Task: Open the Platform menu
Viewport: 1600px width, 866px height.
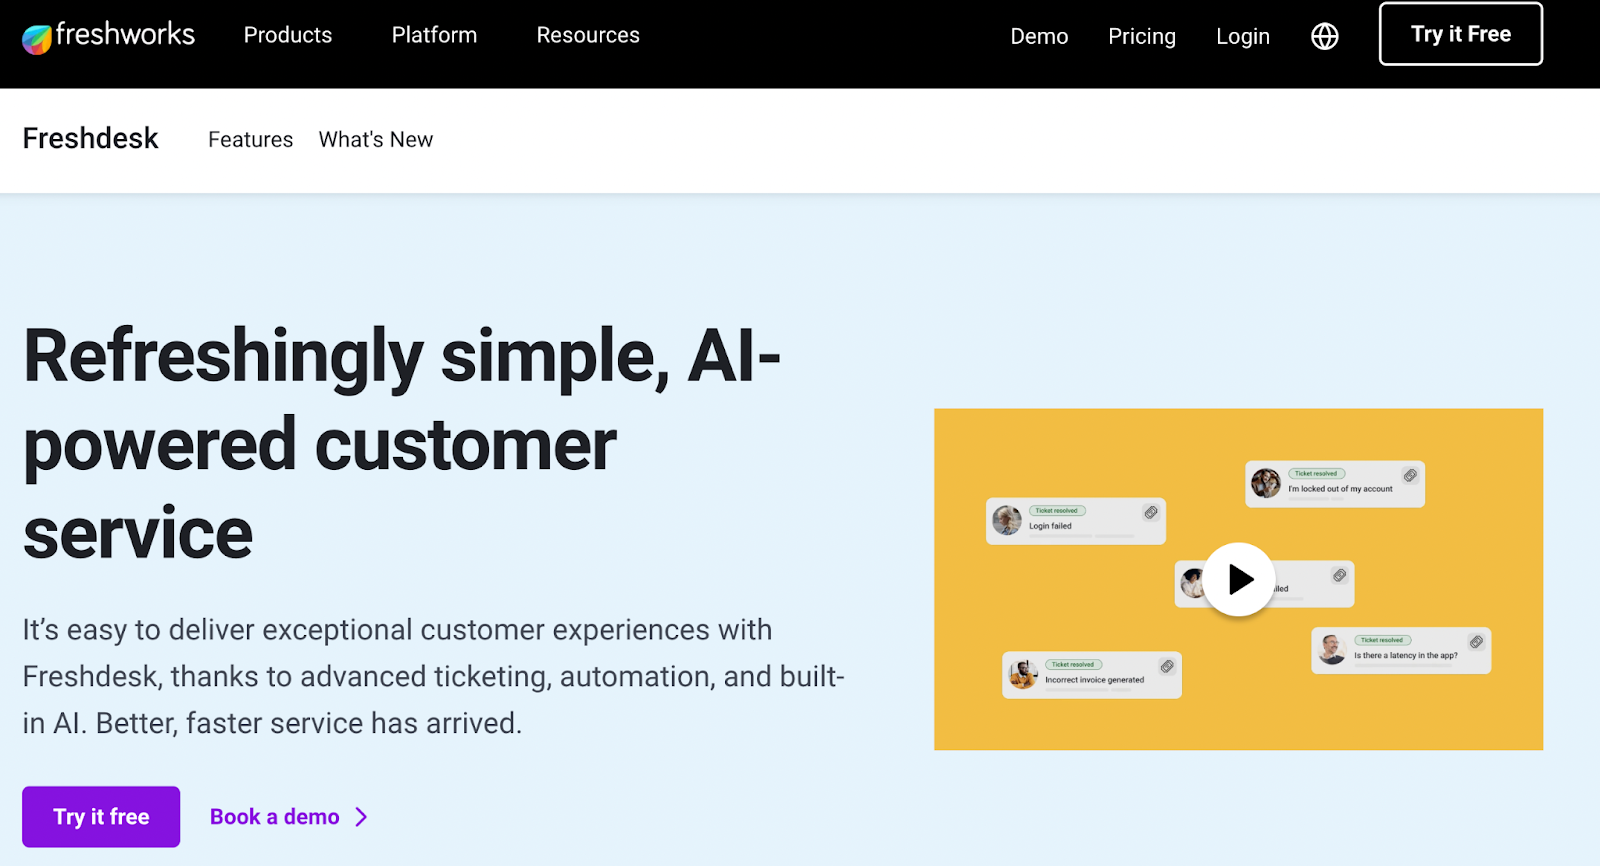Action: 434,35
